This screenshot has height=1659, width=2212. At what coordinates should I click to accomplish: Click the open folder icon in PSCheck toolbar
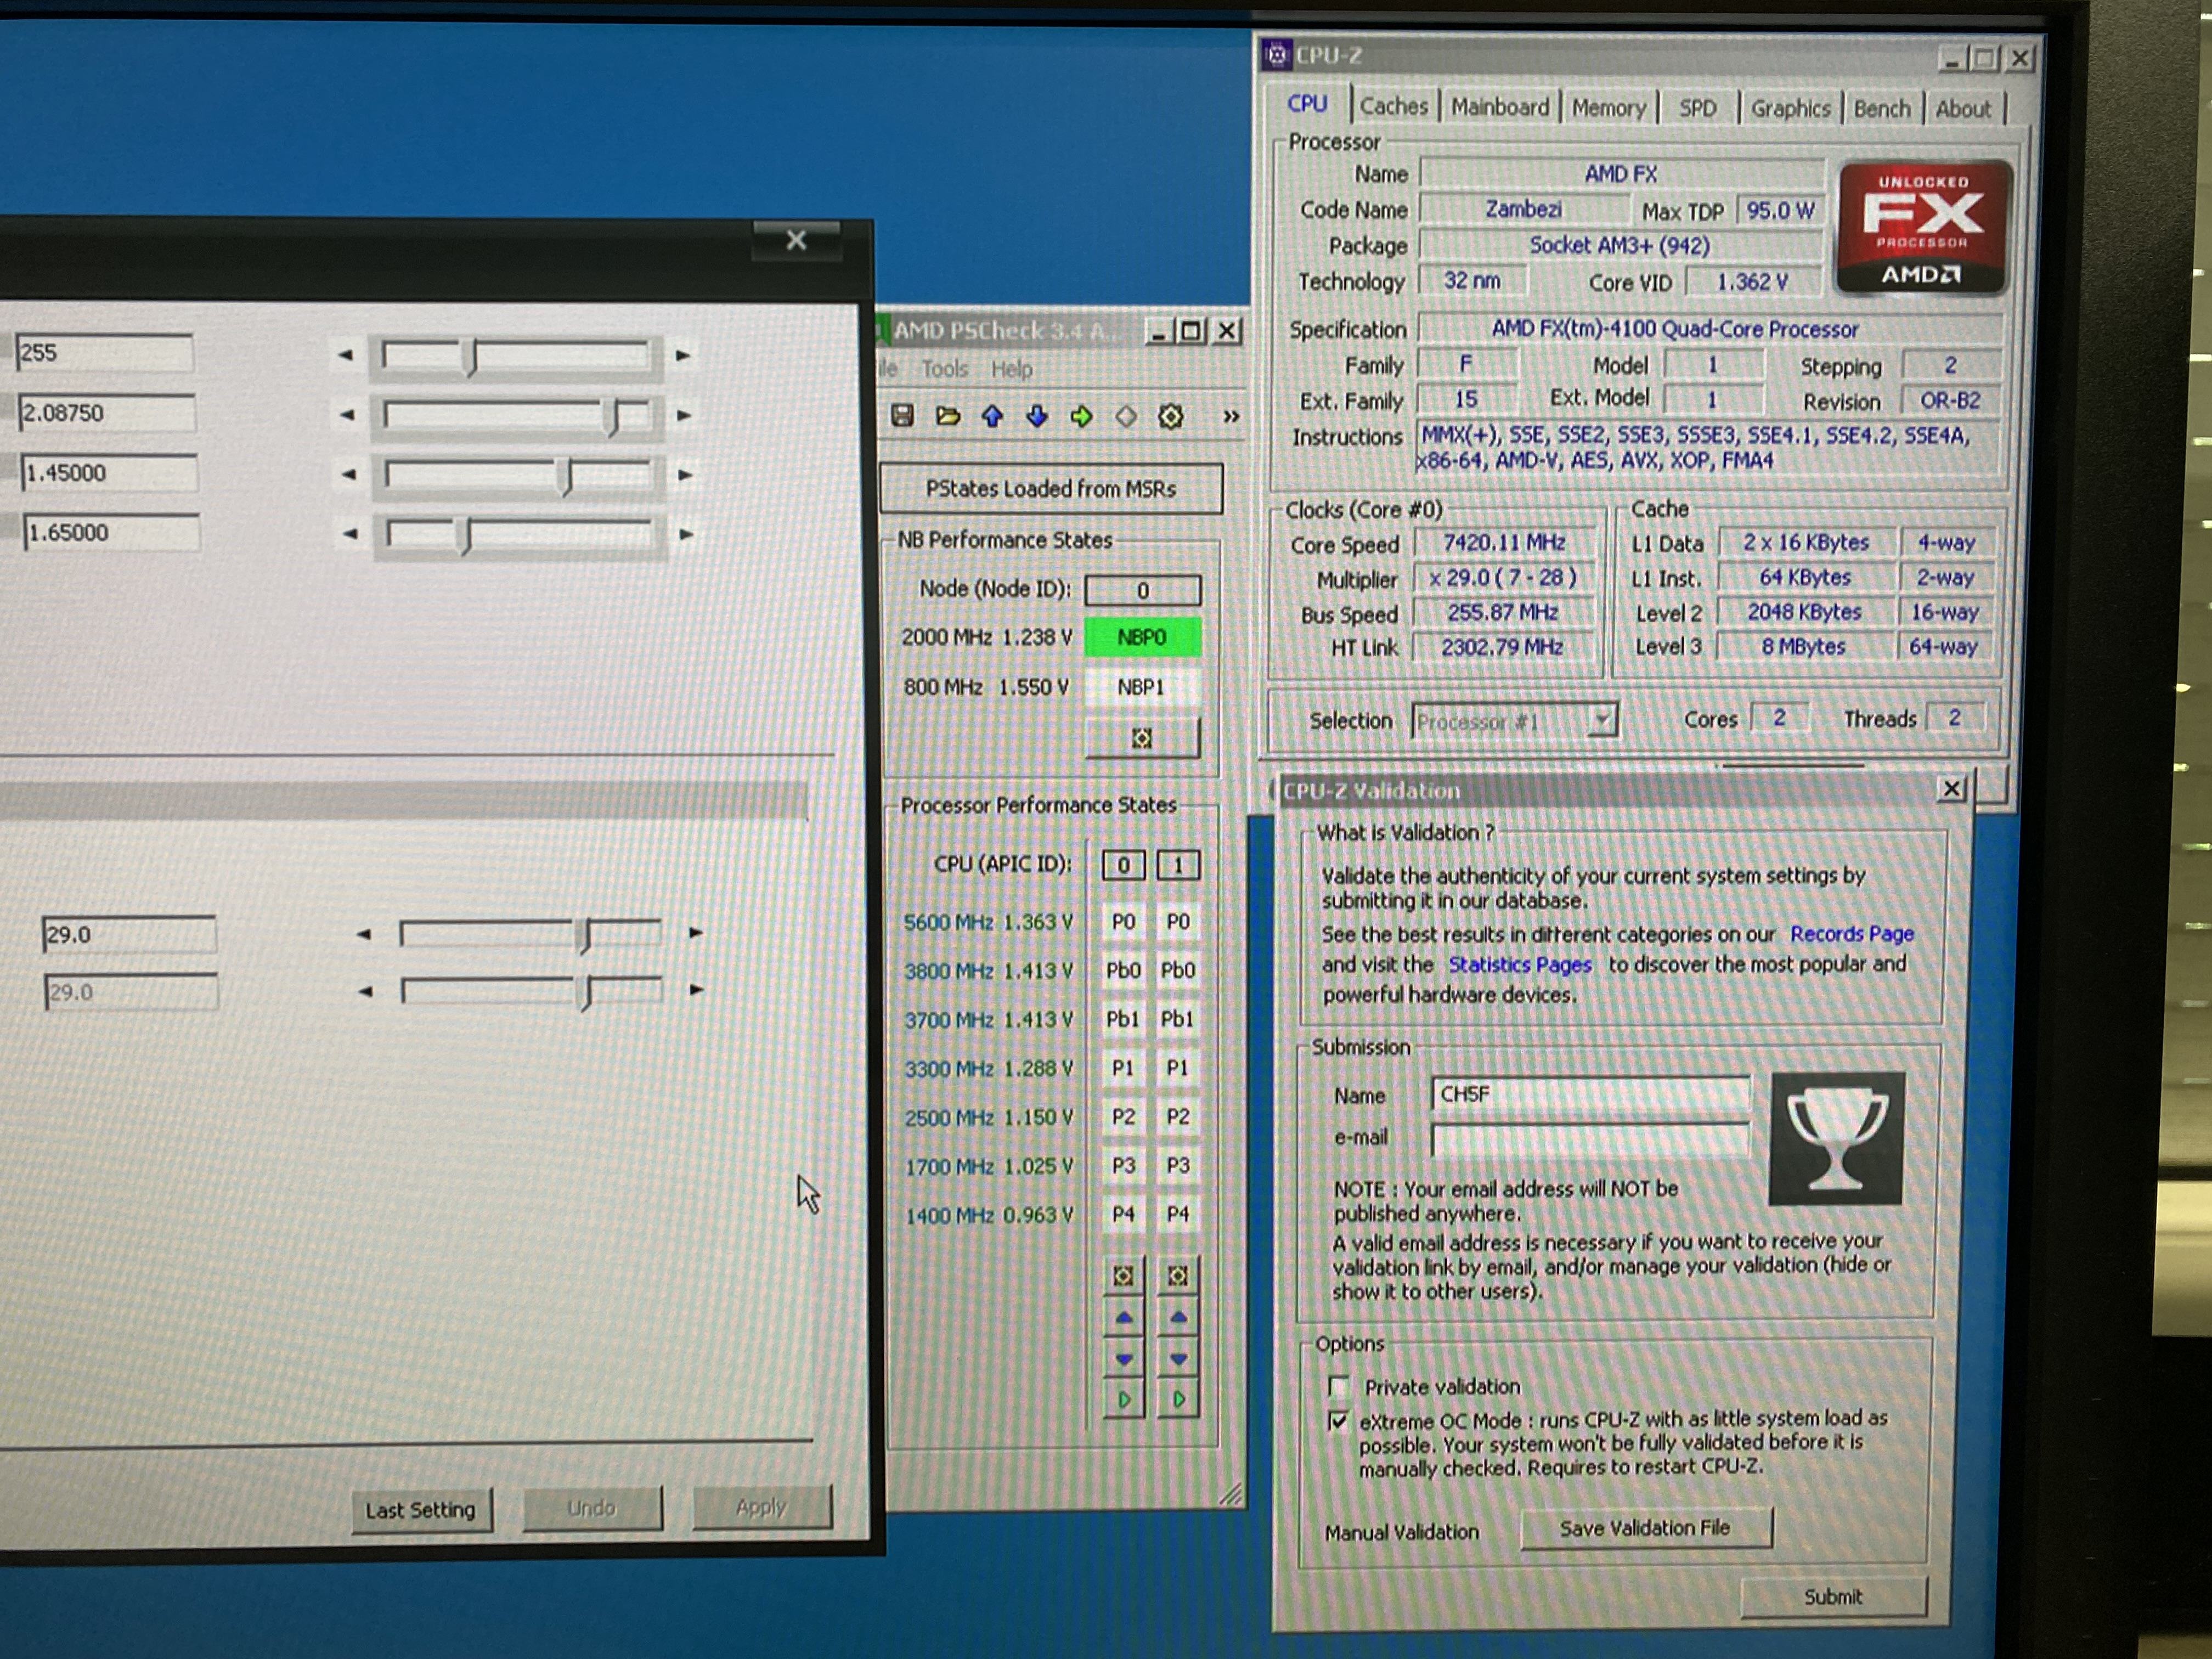[x=947, y=416]
